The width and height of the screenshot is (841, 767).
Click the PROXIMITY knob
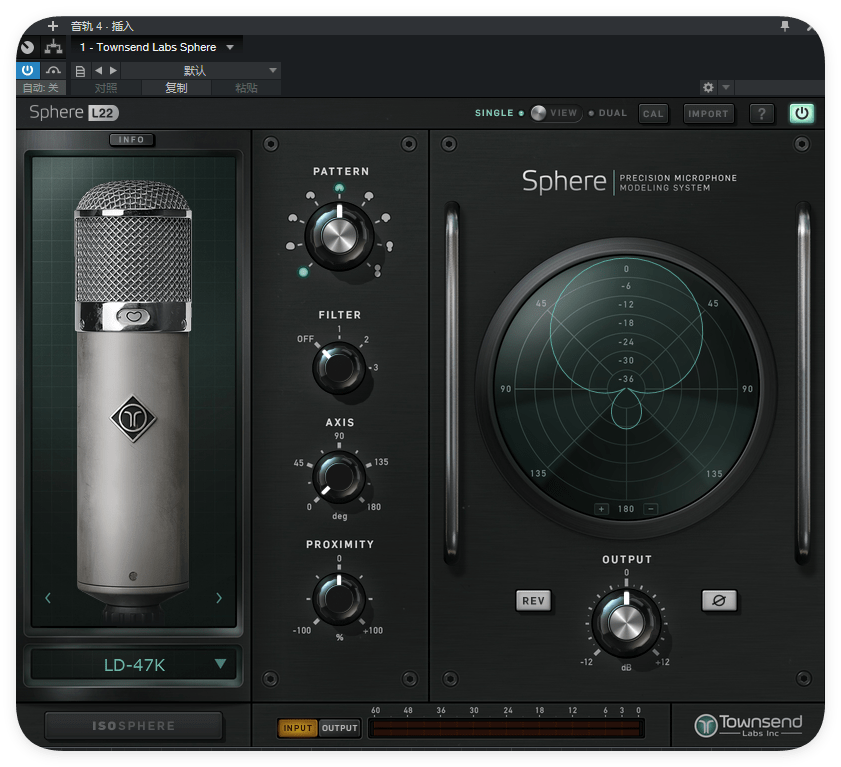(x=338, y=599)
